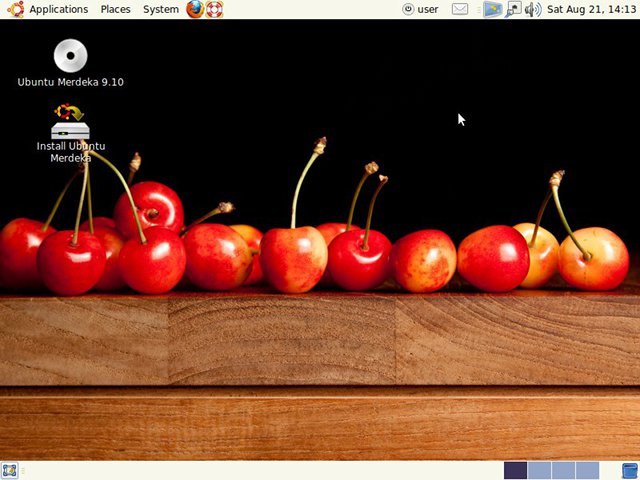Switch to the second workspace

[539, 471]
